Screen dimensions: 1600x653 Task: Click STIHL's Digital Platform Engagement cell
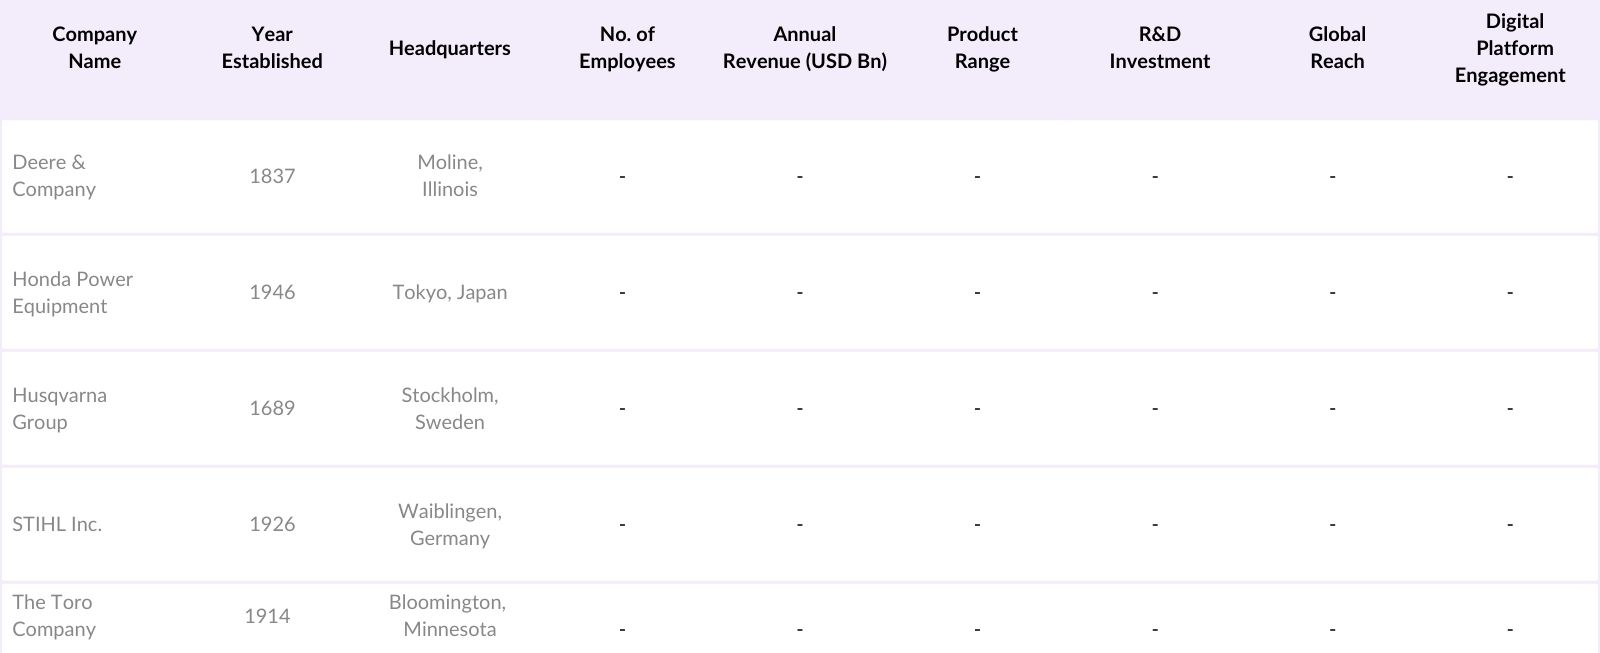point(1510,524)
